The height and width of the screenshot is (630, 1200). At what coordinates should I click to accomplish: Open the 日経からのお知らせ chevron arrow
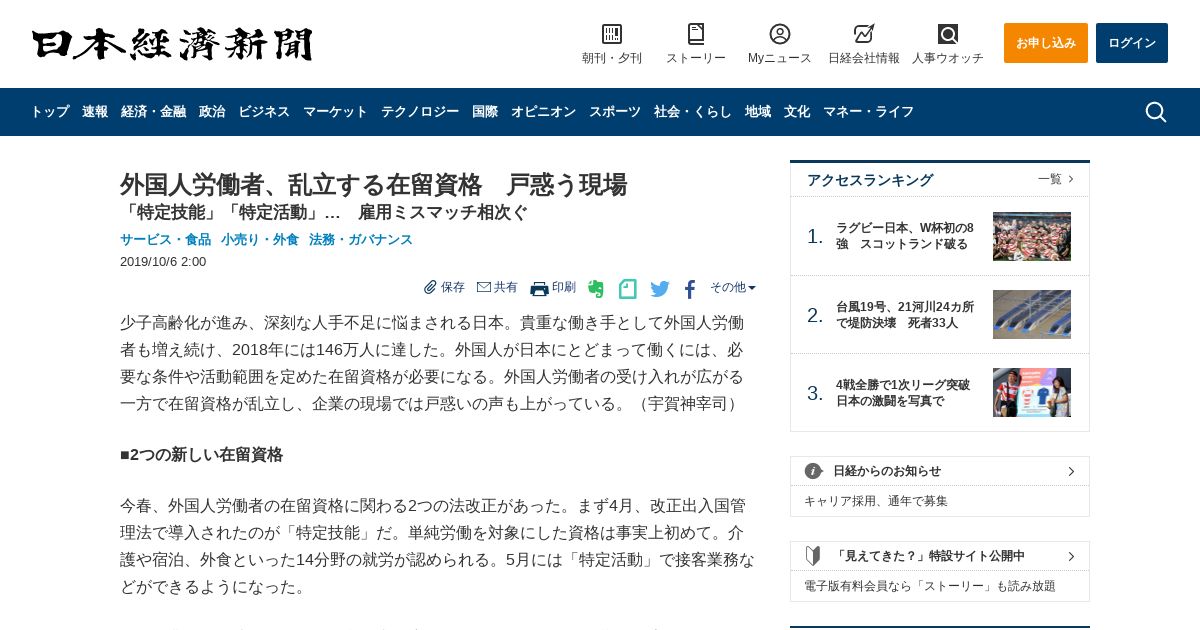(1071, 471)
